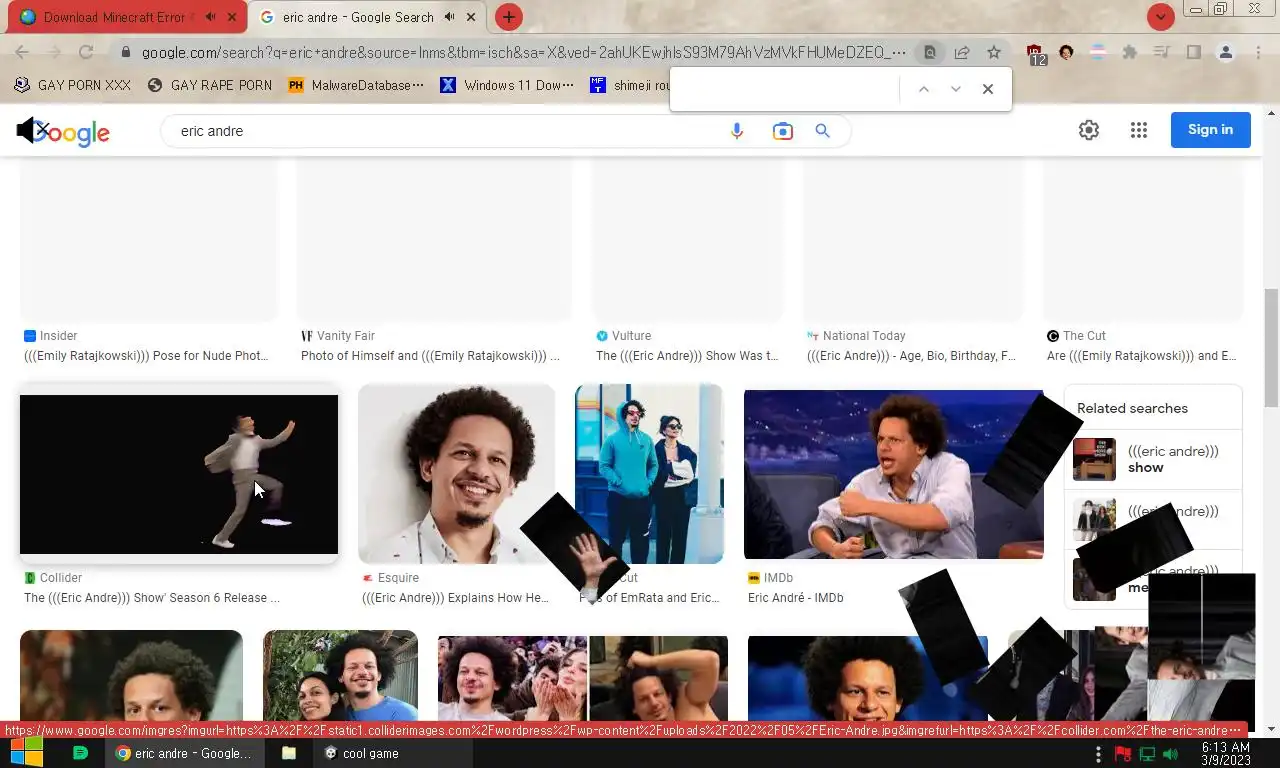Submit search with the magnifier icon
Screen dimensions: 1280x768
click(x=823, y=131)
